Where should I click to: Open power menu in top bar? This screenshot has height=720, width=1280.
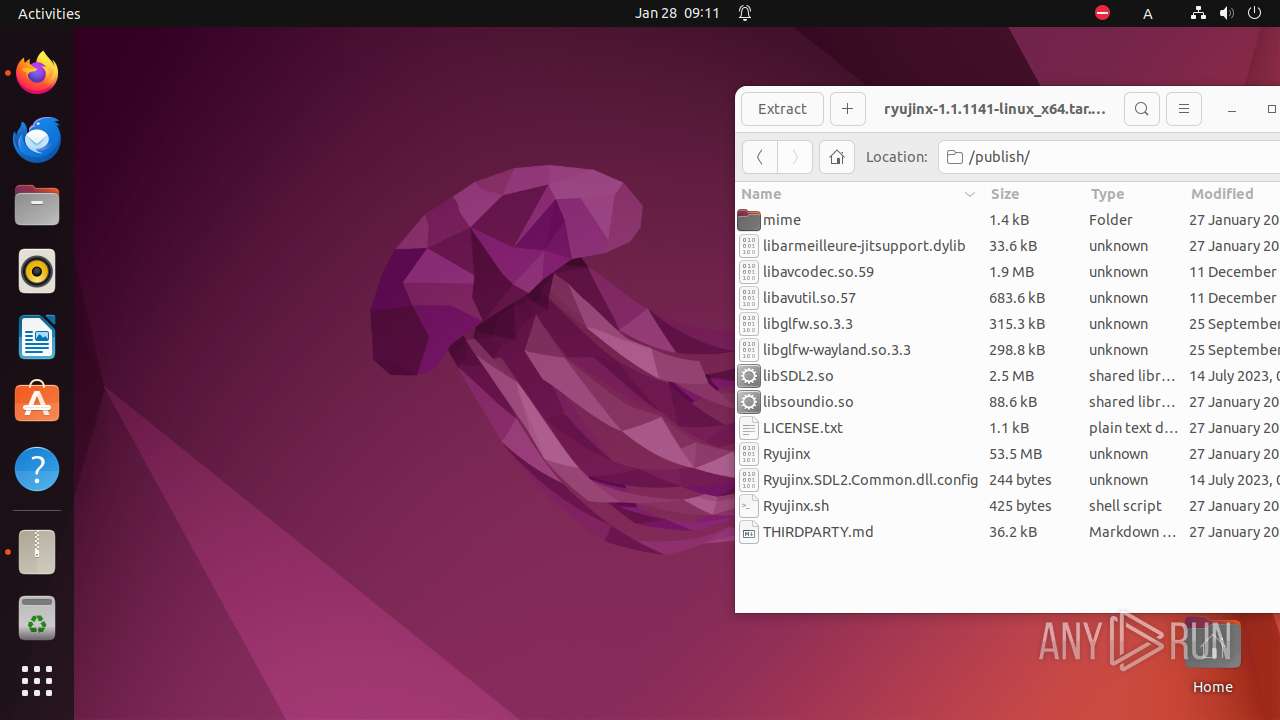[x=1255, y=13]
